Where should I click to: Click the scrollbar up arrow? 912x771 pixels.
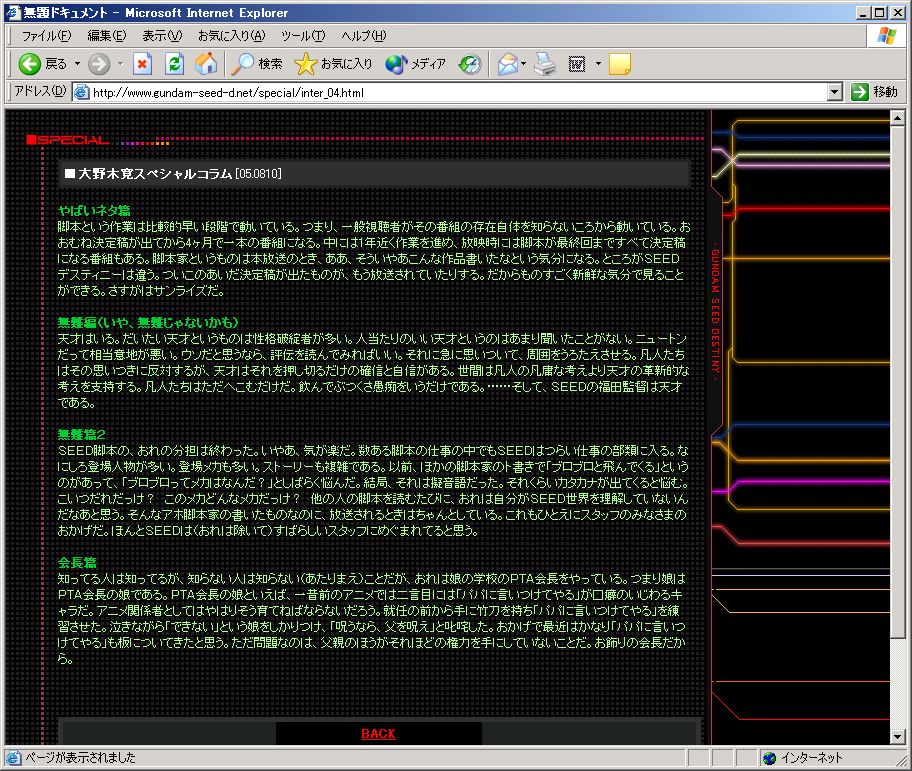[897, 118]
